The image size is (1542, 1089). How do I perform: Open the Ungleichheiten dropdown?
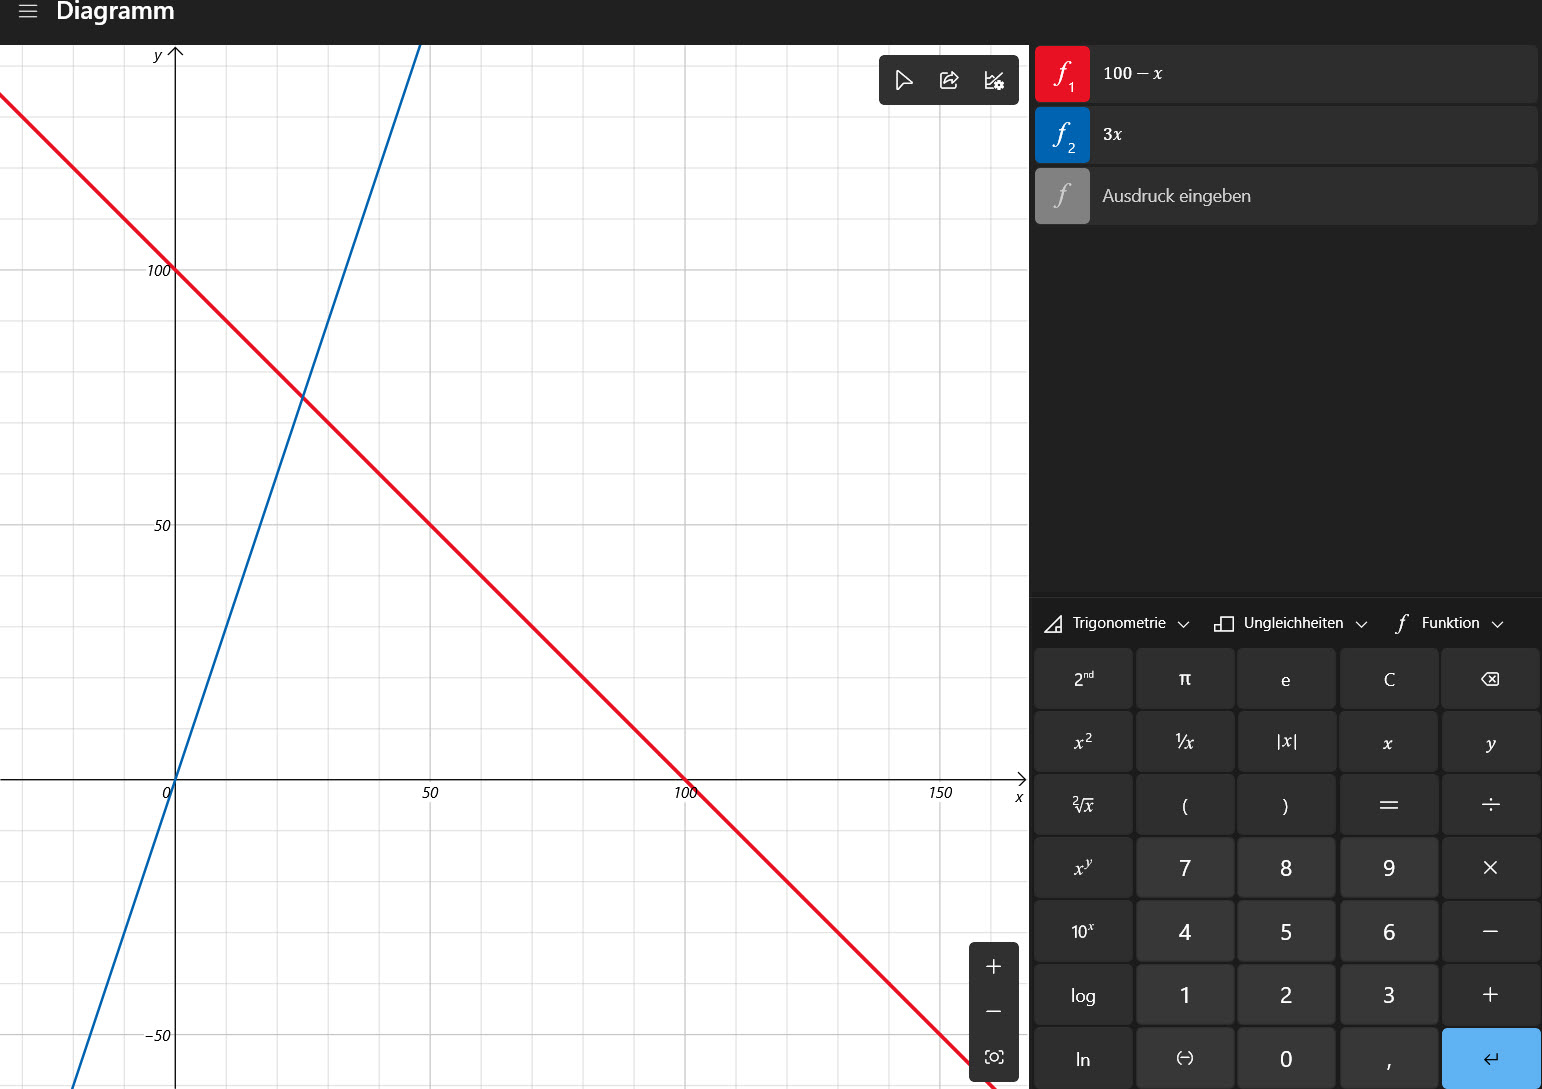(x=1290, y=623)
